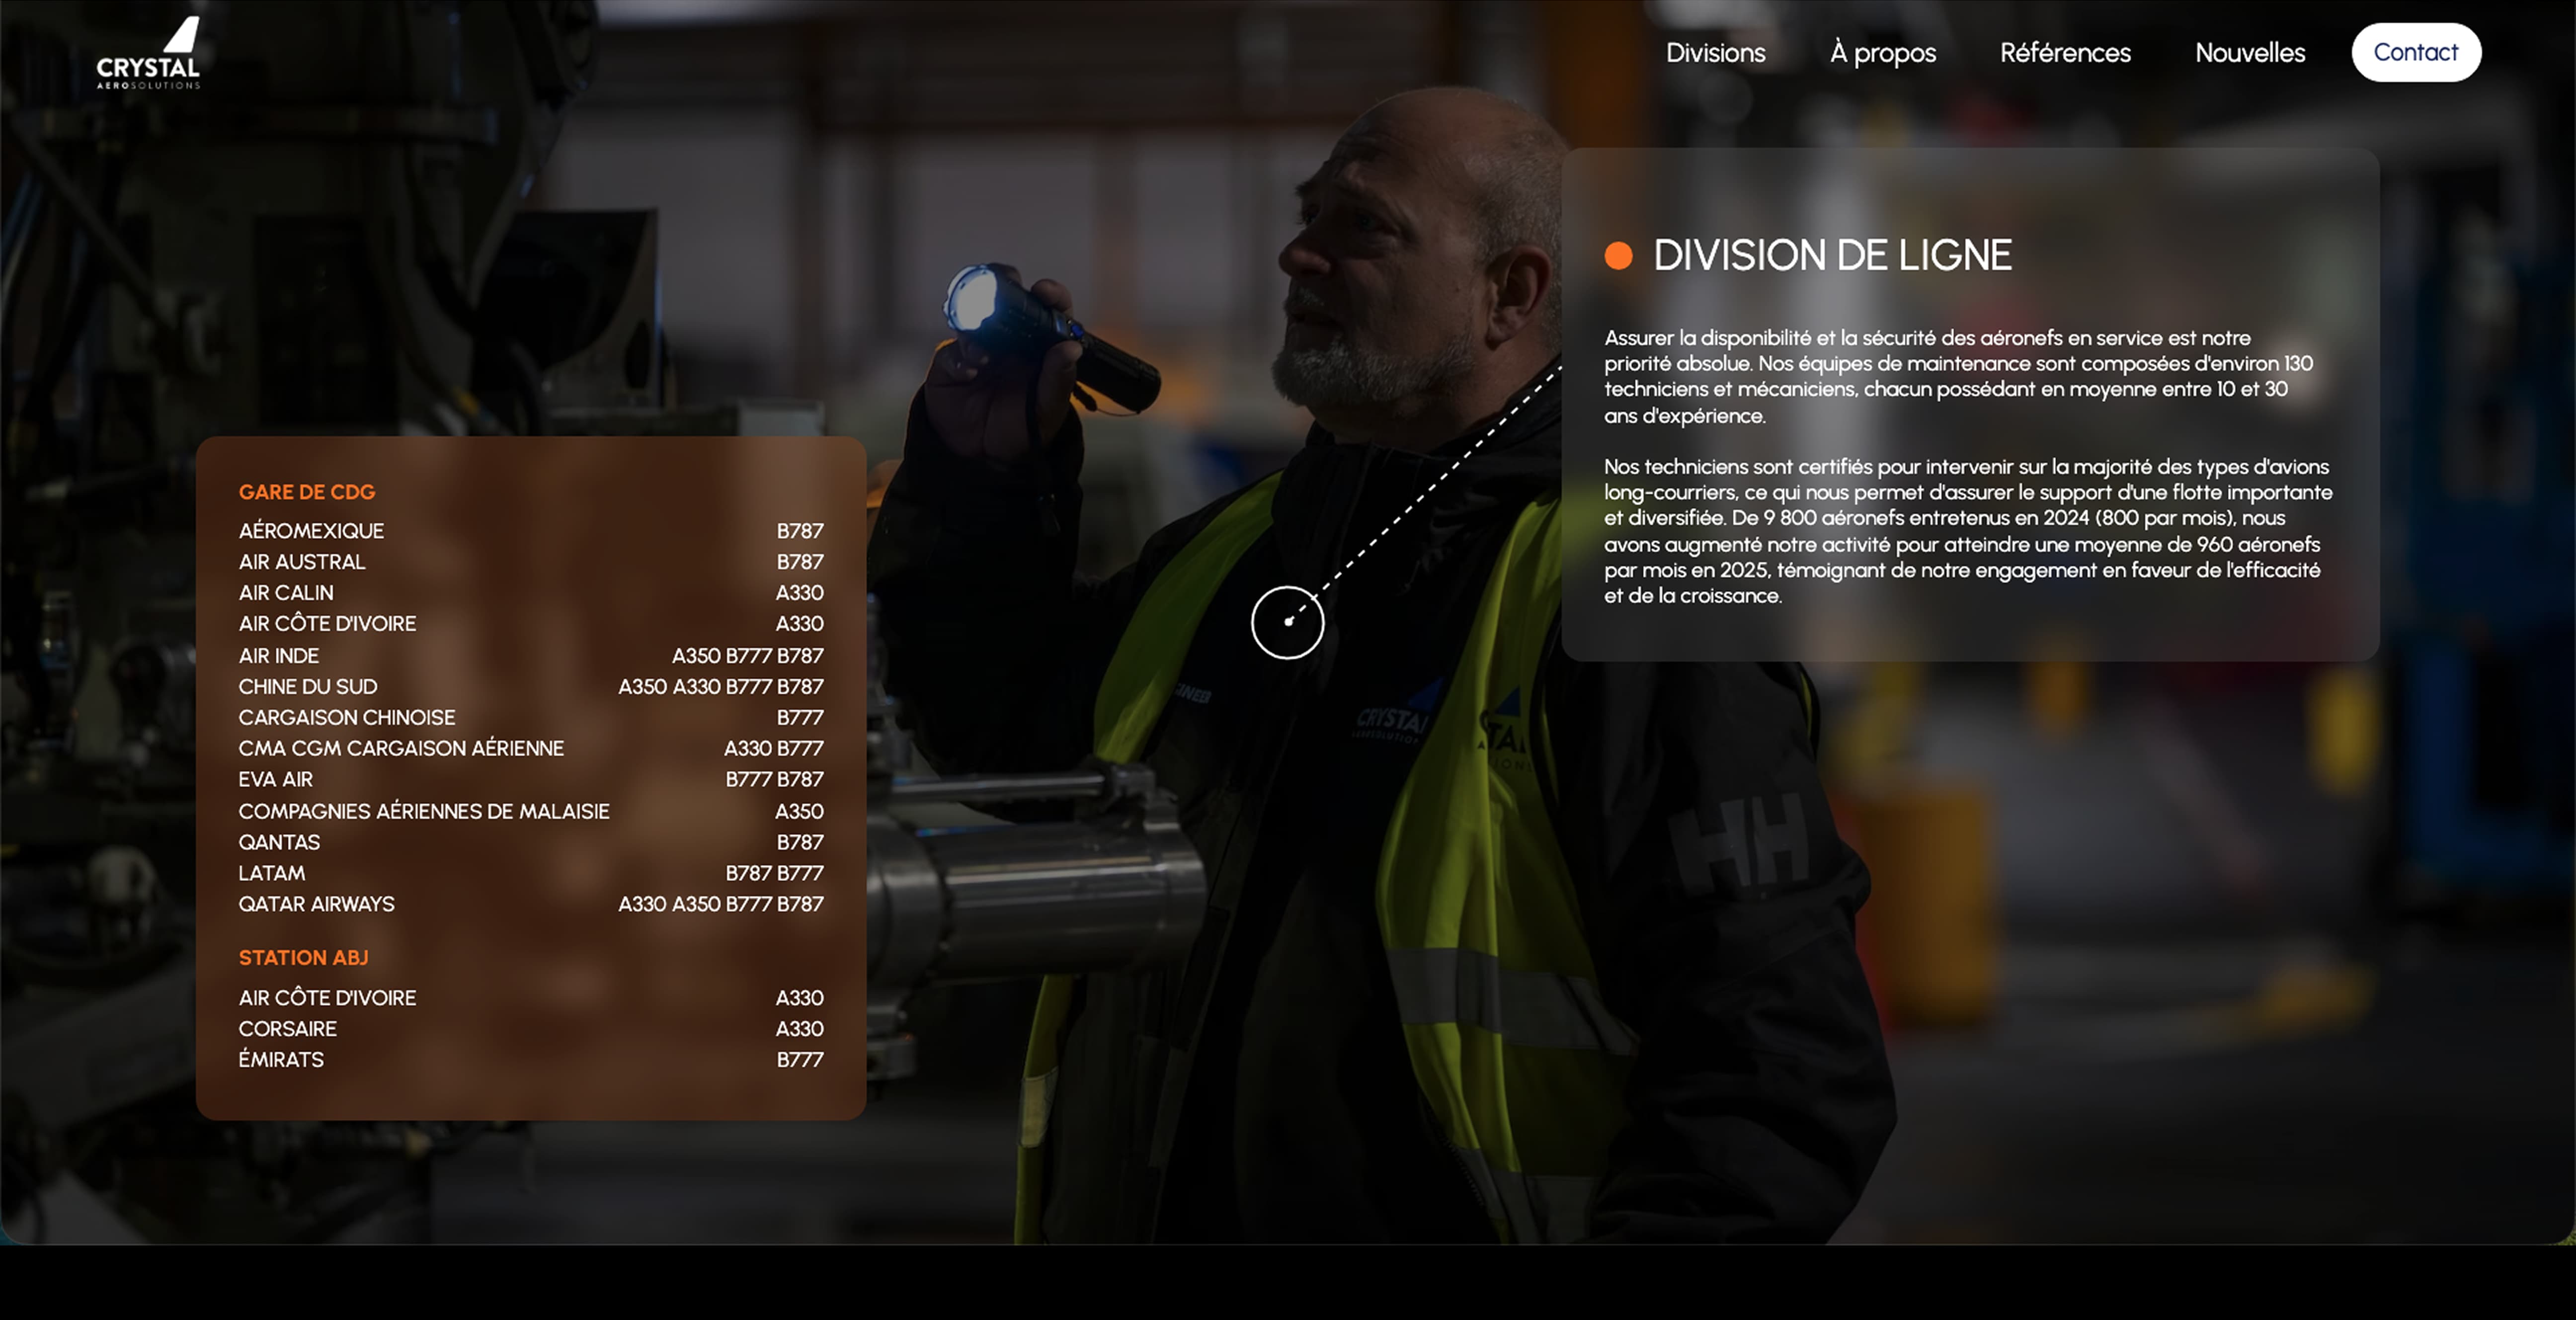Viewport: 2576px width, 1320px height.
Task: Select the AIR CALIN row
Action: tap(531, 593)
